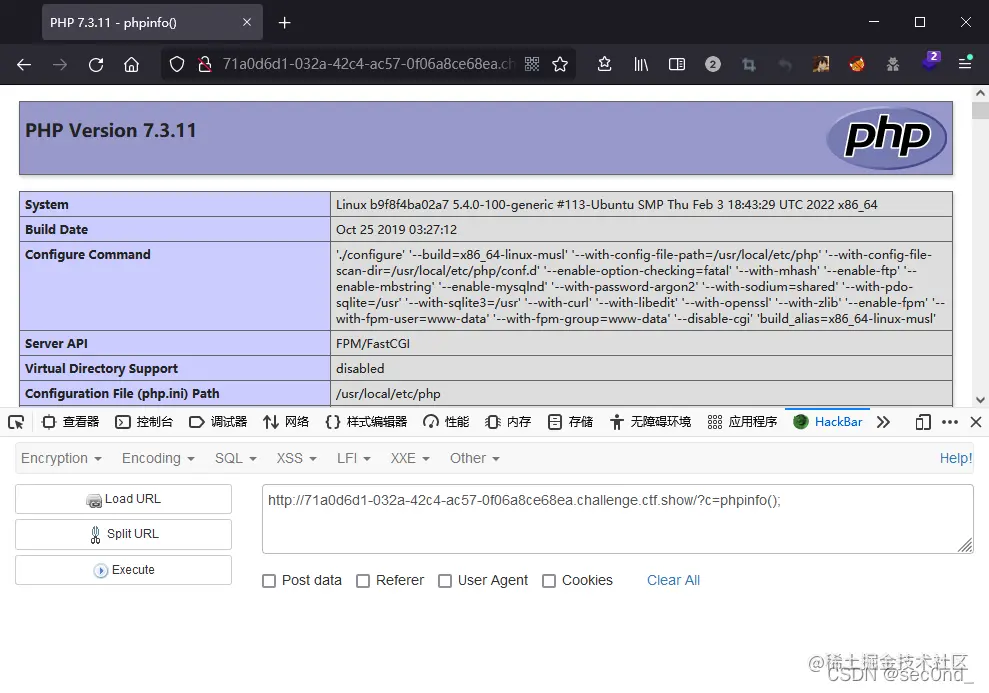Expand the Encryption dropdown

[61, 458]
